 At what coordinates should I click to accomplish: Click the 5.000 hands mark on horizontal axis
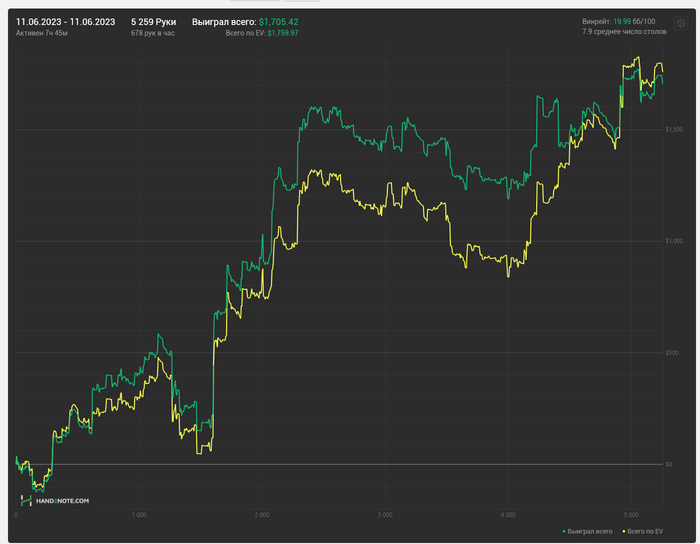point(631,515)
